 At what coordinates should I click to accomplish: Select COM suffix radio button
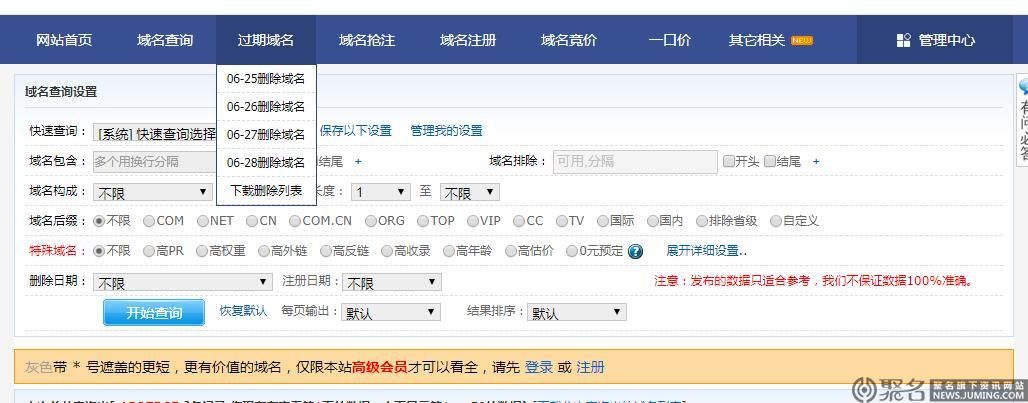tap(149, 221)
